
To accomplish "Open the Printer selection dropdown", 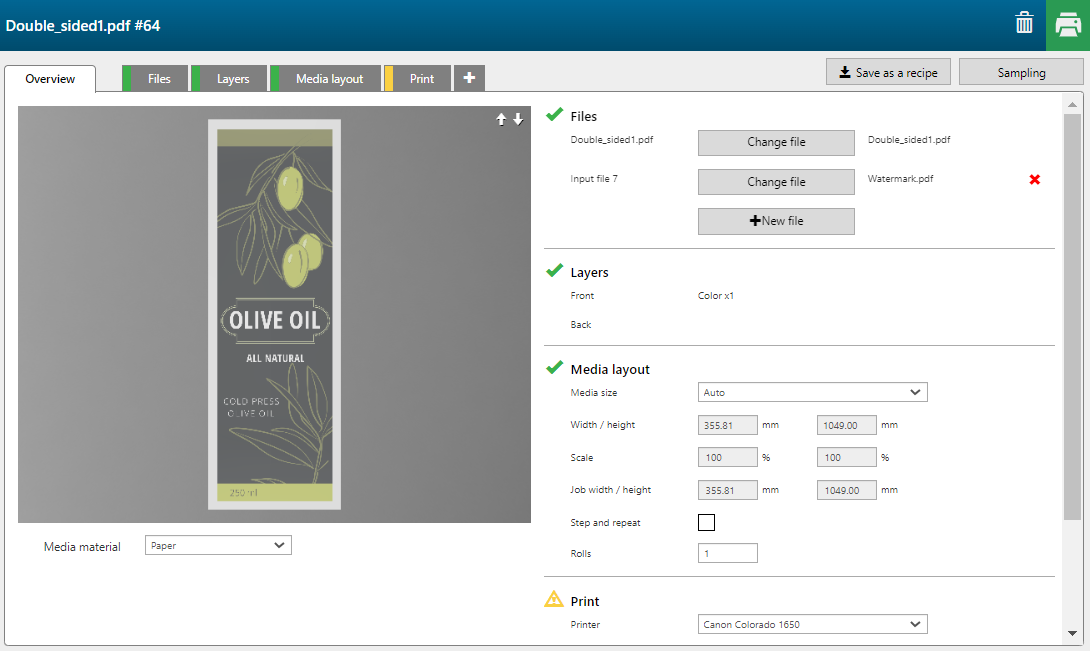I will (811, 625).
